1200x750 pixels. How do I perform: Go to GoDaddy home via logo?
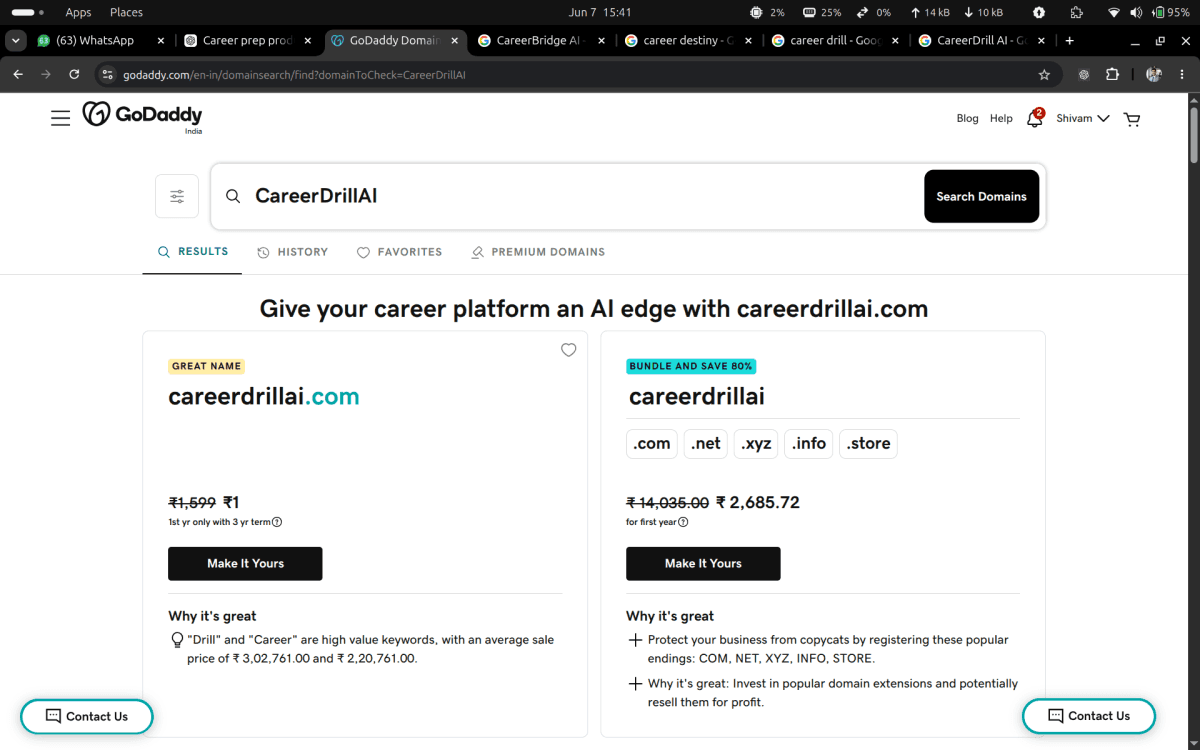142,116
